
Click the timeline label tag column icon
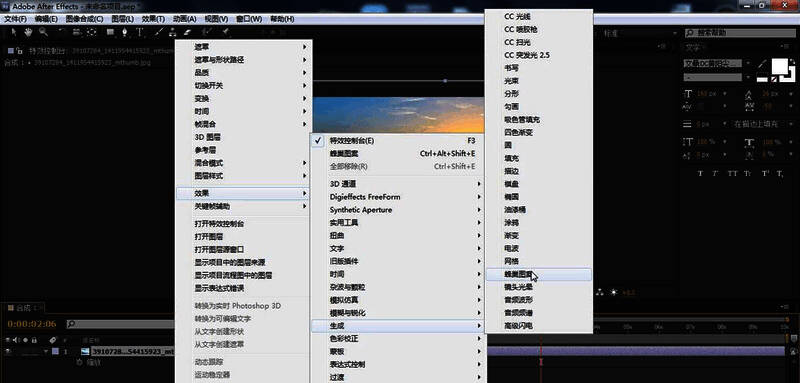[53, 340]
